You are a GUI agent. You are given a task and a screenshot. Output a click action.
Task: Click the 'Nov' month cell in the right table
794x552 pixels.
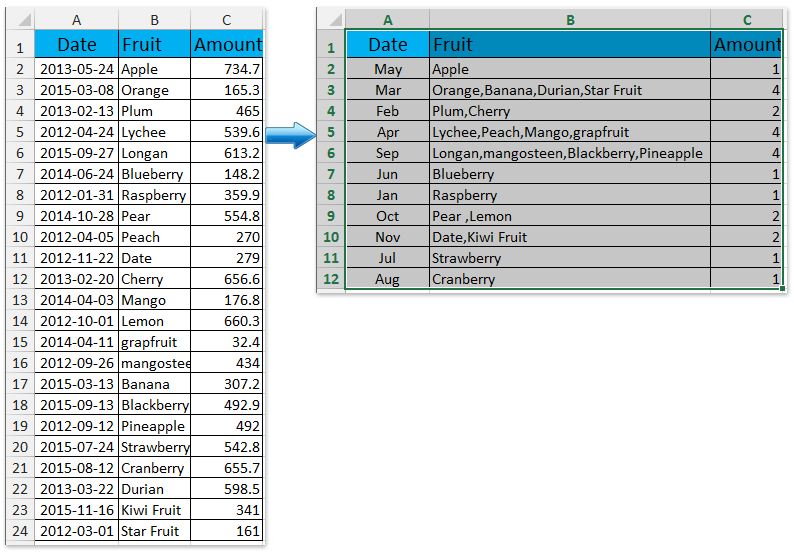(388, 237)
